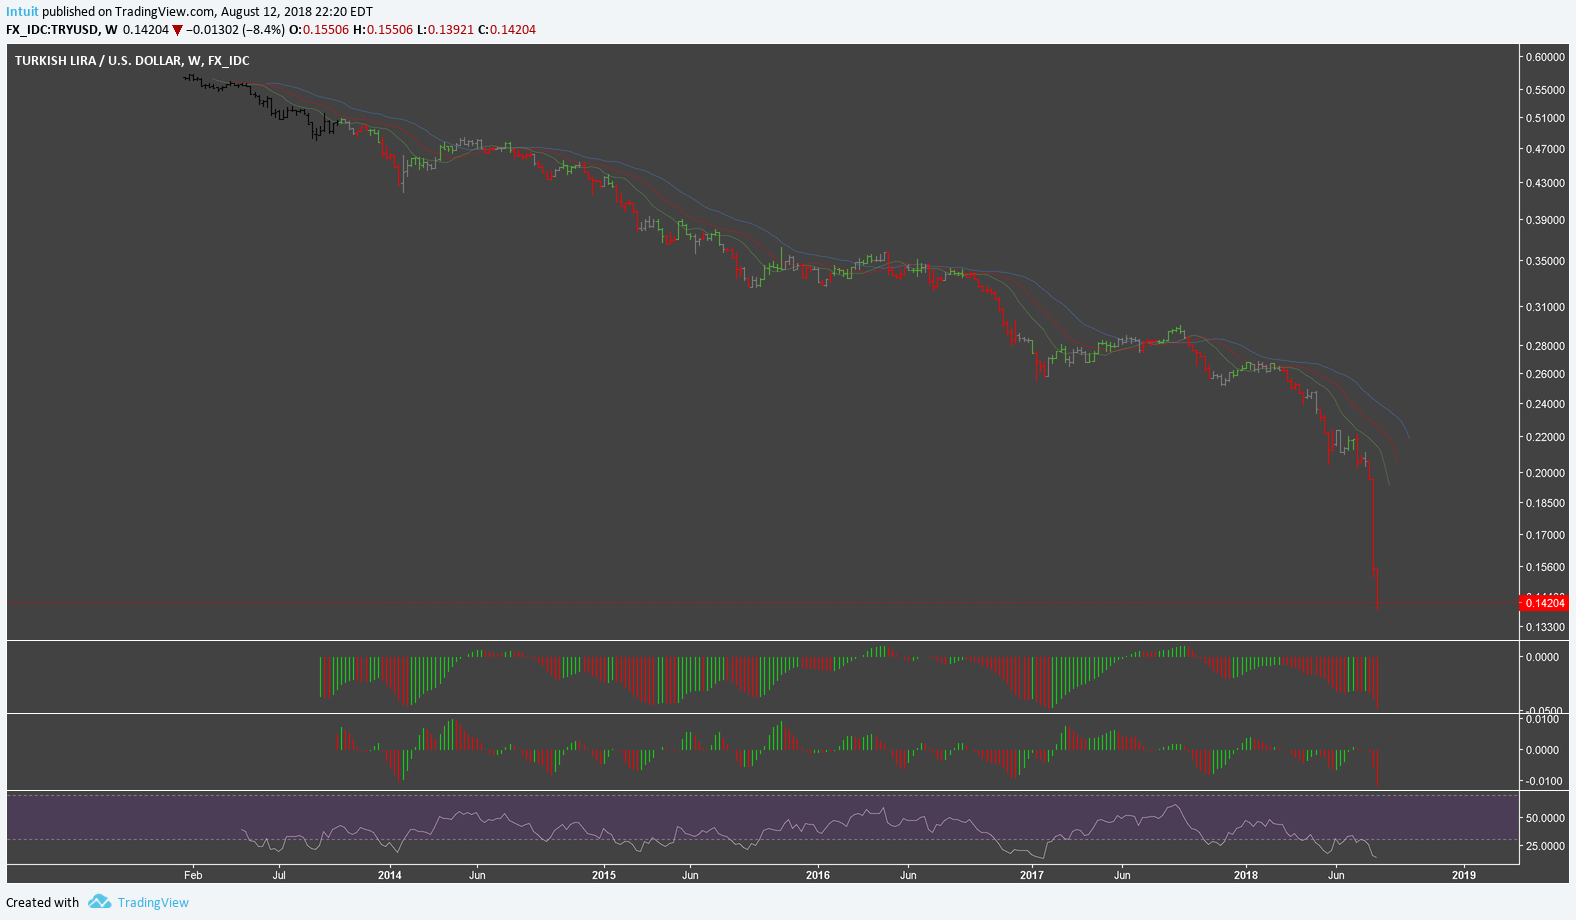Click the close value C:0.14204
This screenshot has width=1576, height=920.
pos(507,30)
